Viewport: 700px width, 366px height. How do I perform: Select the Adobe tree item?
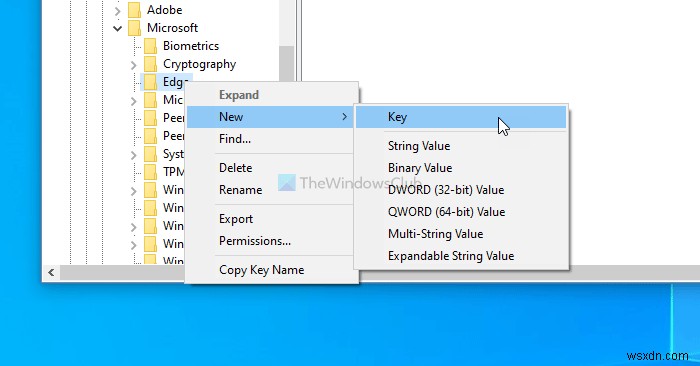[x=164, y=10]
